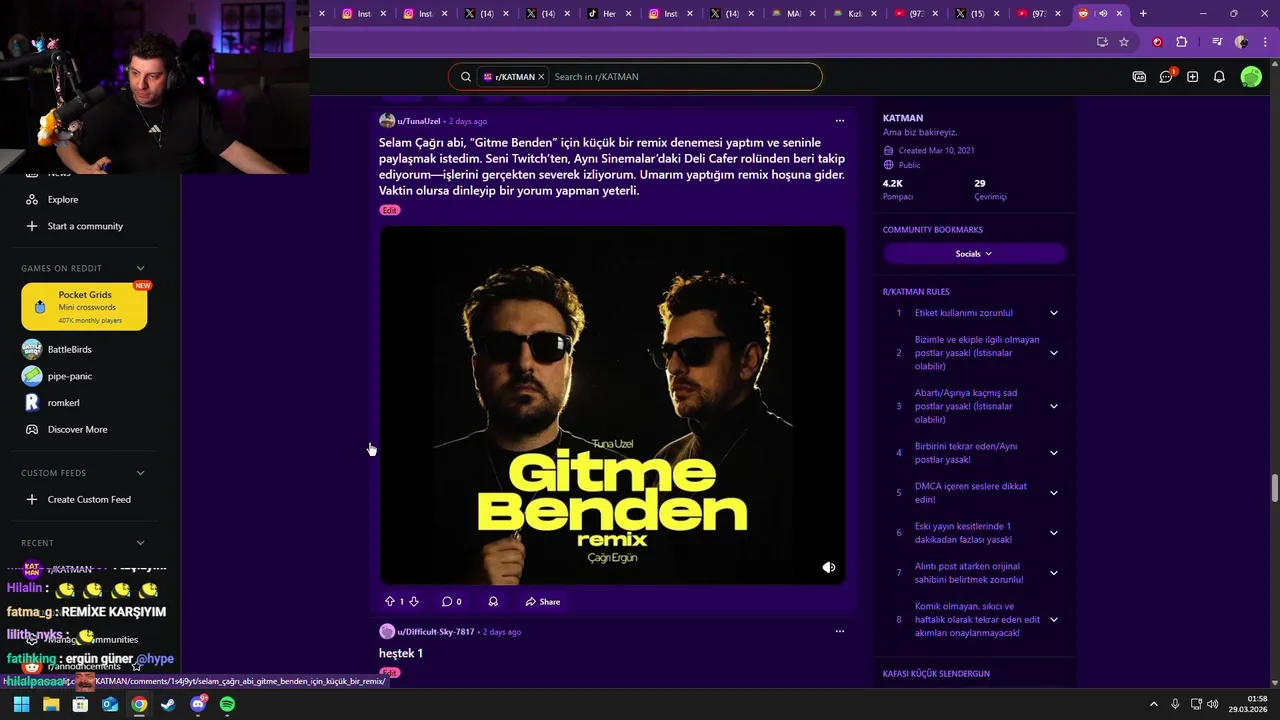Open Chrome media control icon

pos(1217,42)
